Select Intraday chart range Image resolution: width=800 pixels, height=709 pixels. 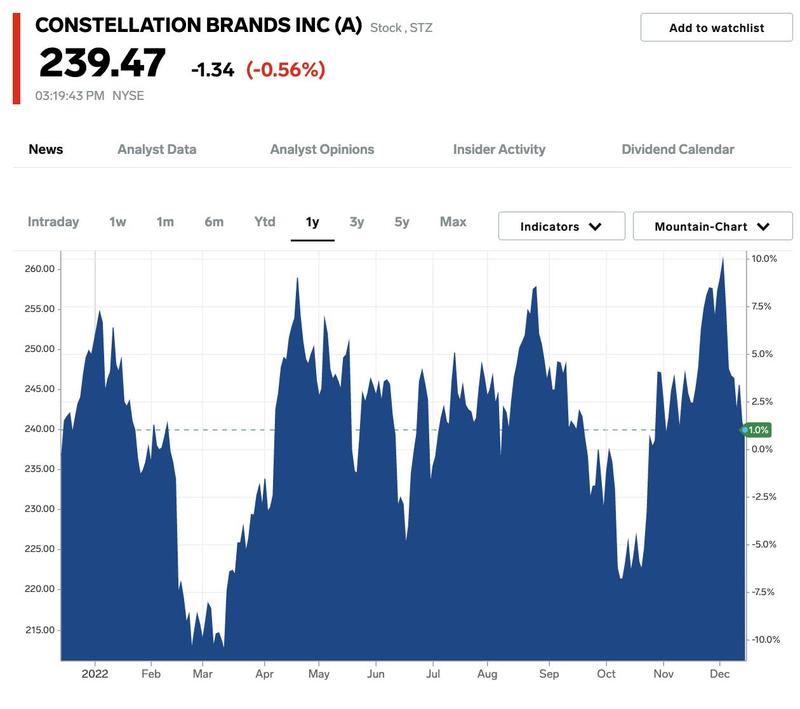coord(53,222)
